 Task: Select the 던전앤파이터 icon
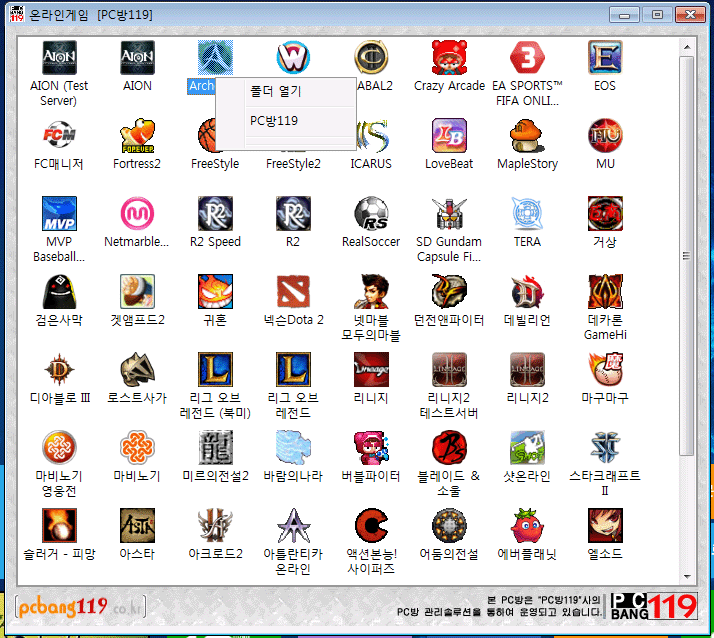click(449, 291)
